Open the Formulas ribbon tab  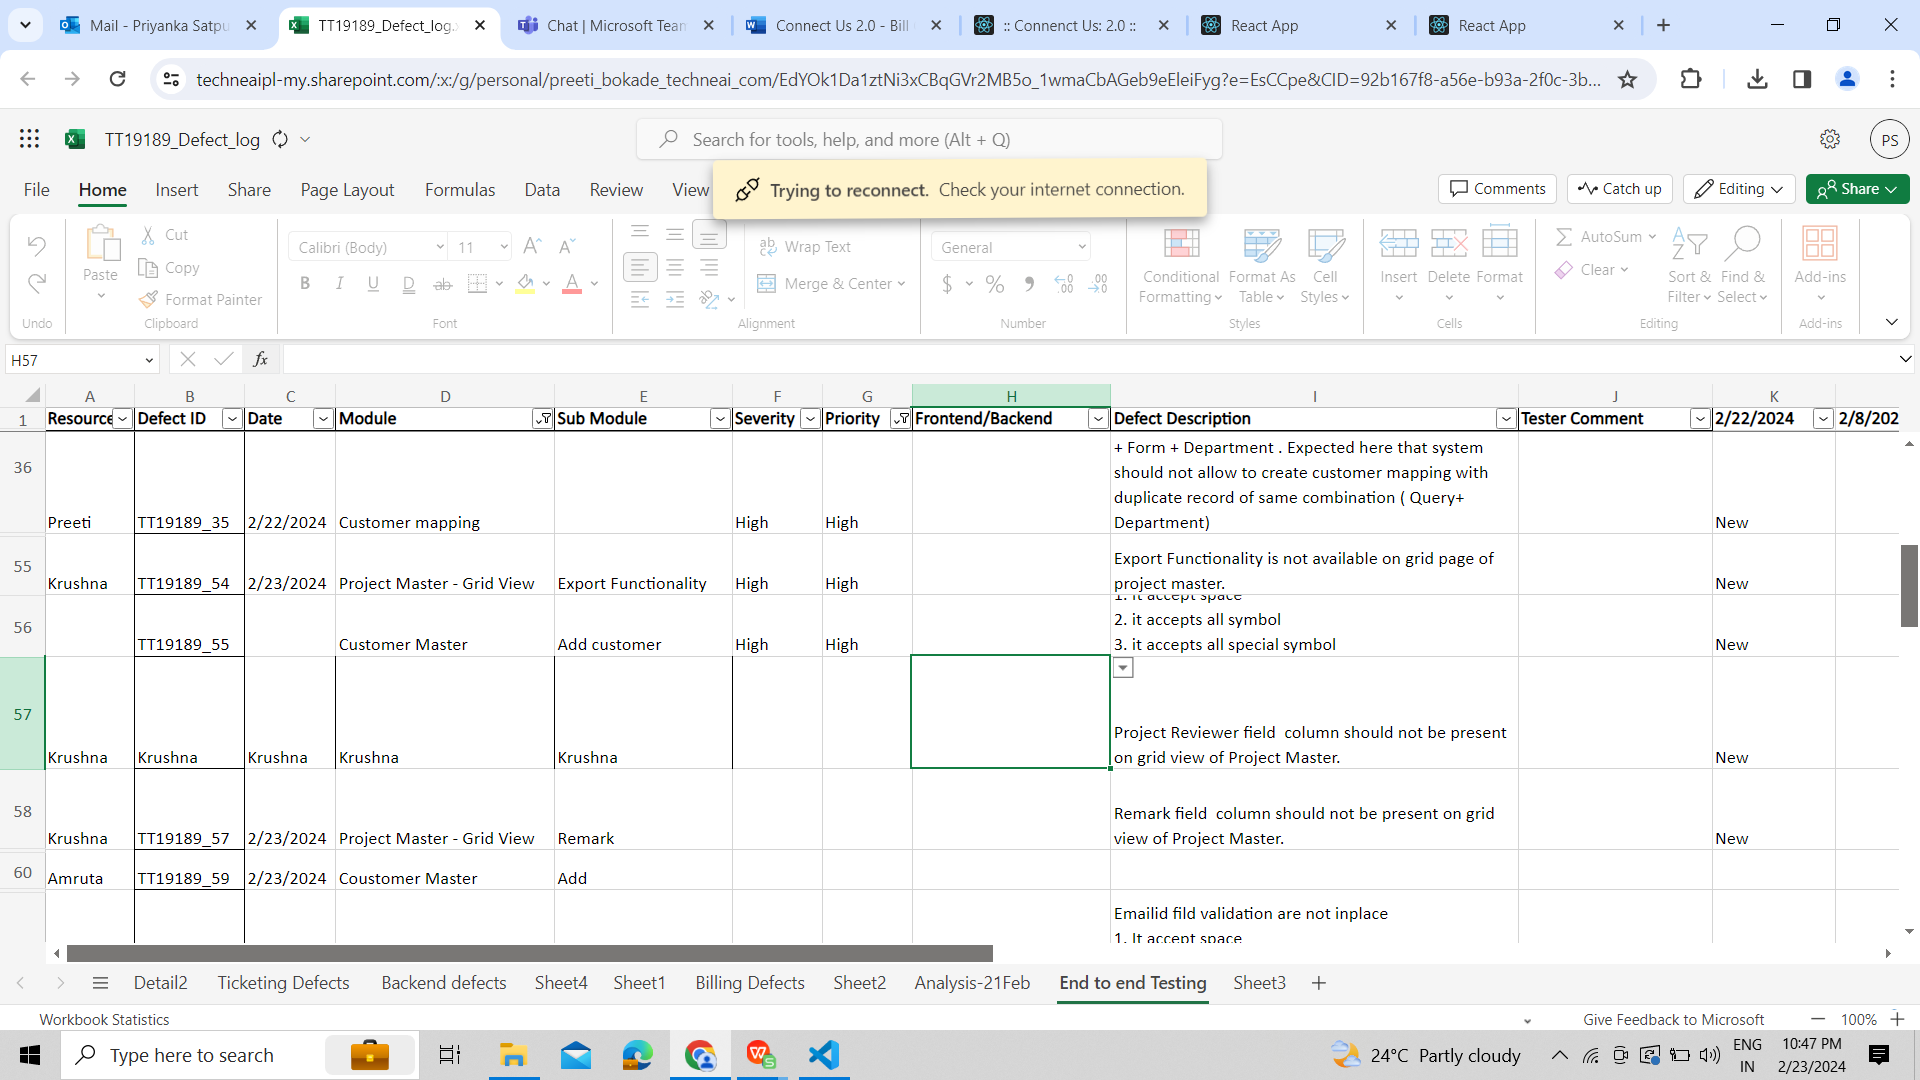[x=460, y=190]
